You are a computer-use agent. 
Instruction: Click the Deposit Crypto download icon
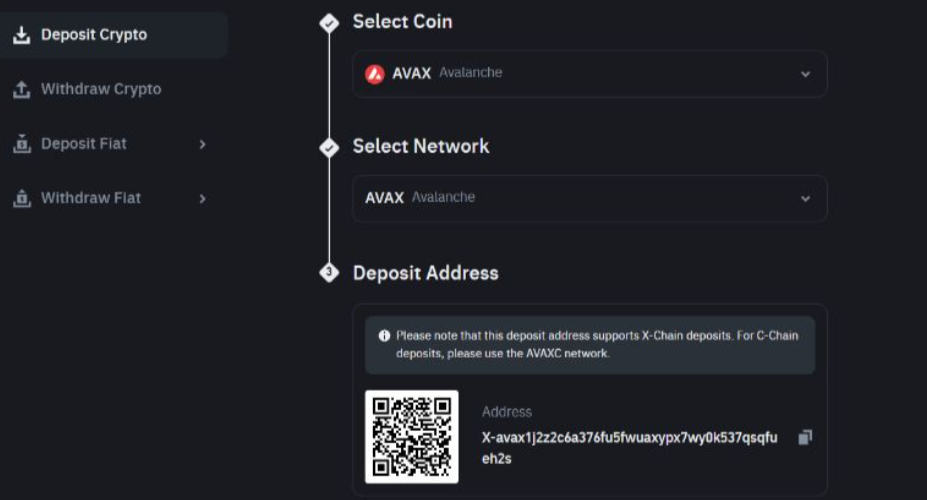point(21,35)
